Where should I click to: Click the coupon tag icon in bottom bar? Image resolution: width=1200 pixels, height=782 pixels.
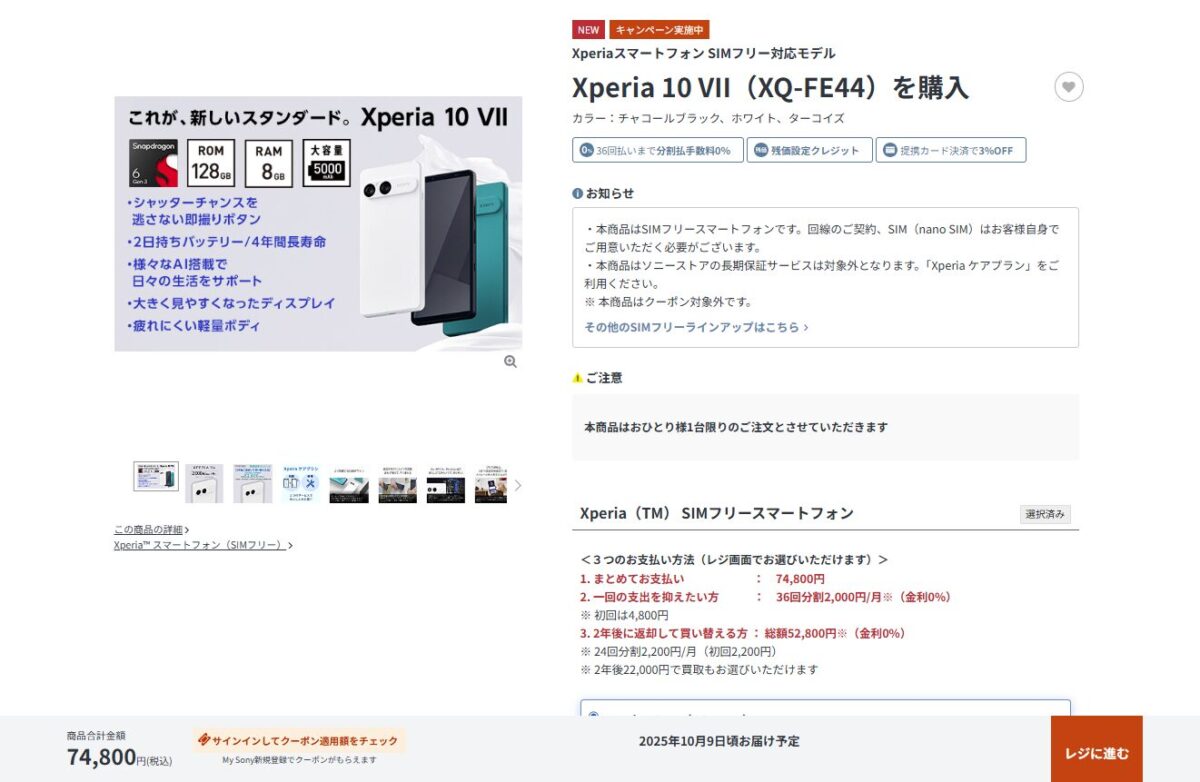[204, 740]
